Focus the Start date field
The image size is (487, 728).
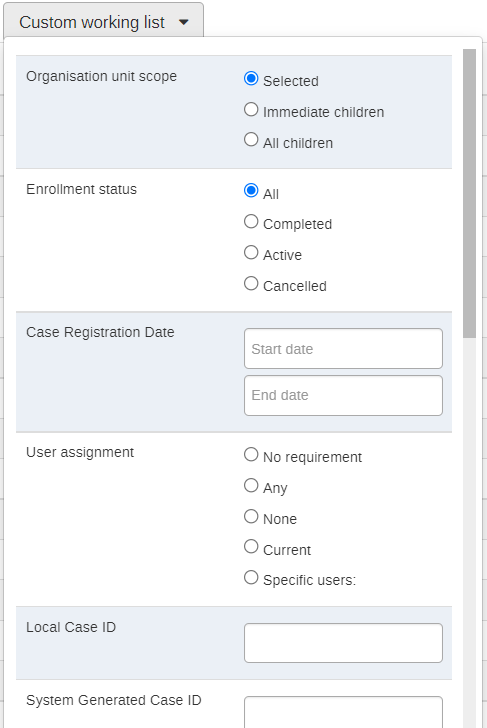click(x=343, y=349)
